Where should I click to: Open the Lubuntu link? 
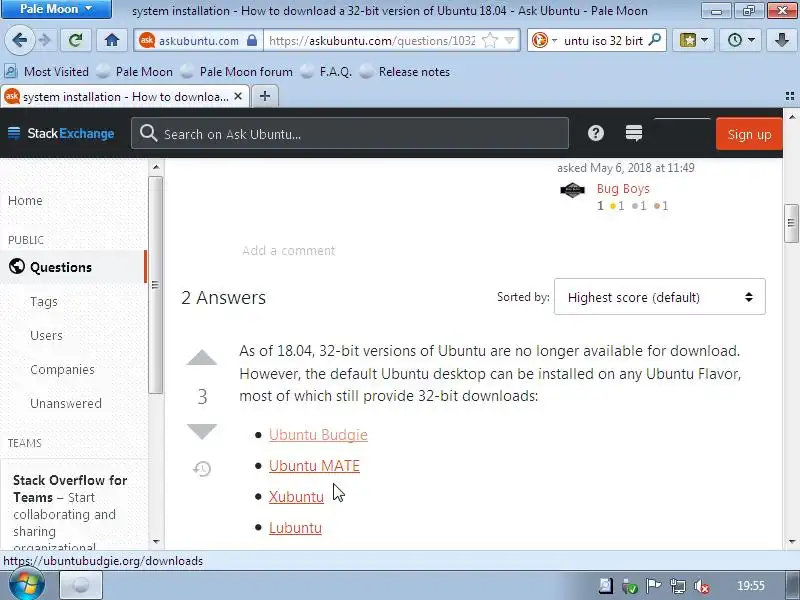click(x=295, y=528)
